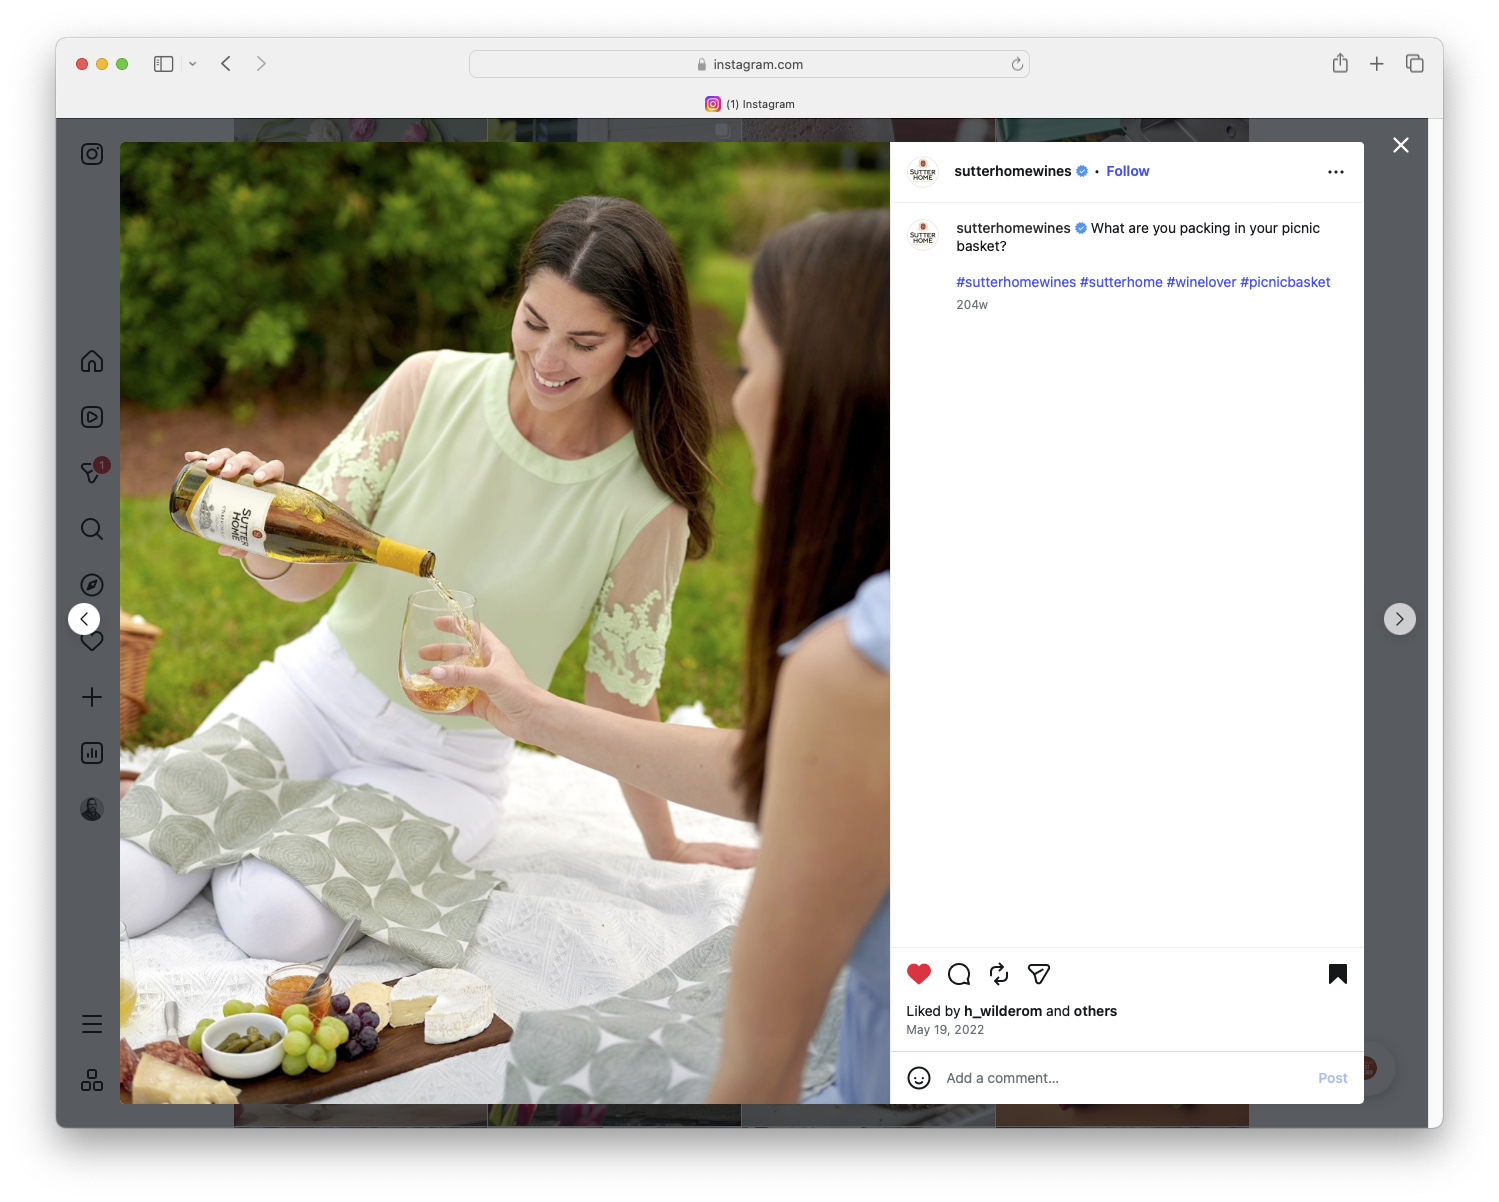Open the #picnicbasket hashtag link
The height and width of the screenshot is (1202, 1499).
coord(1285,282)
